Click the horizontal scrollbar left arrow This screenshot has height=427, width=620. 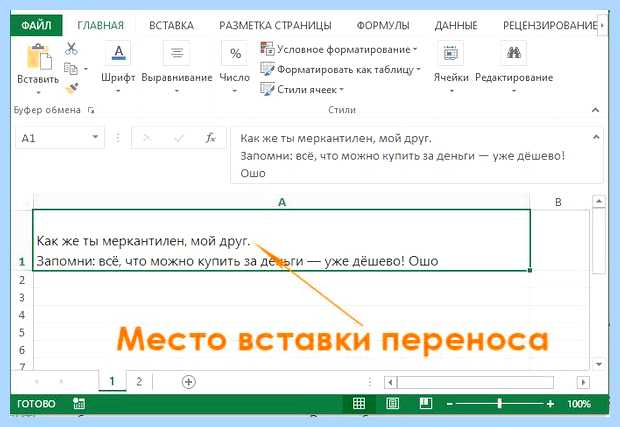pyautogui.click(x=391, y=382)
